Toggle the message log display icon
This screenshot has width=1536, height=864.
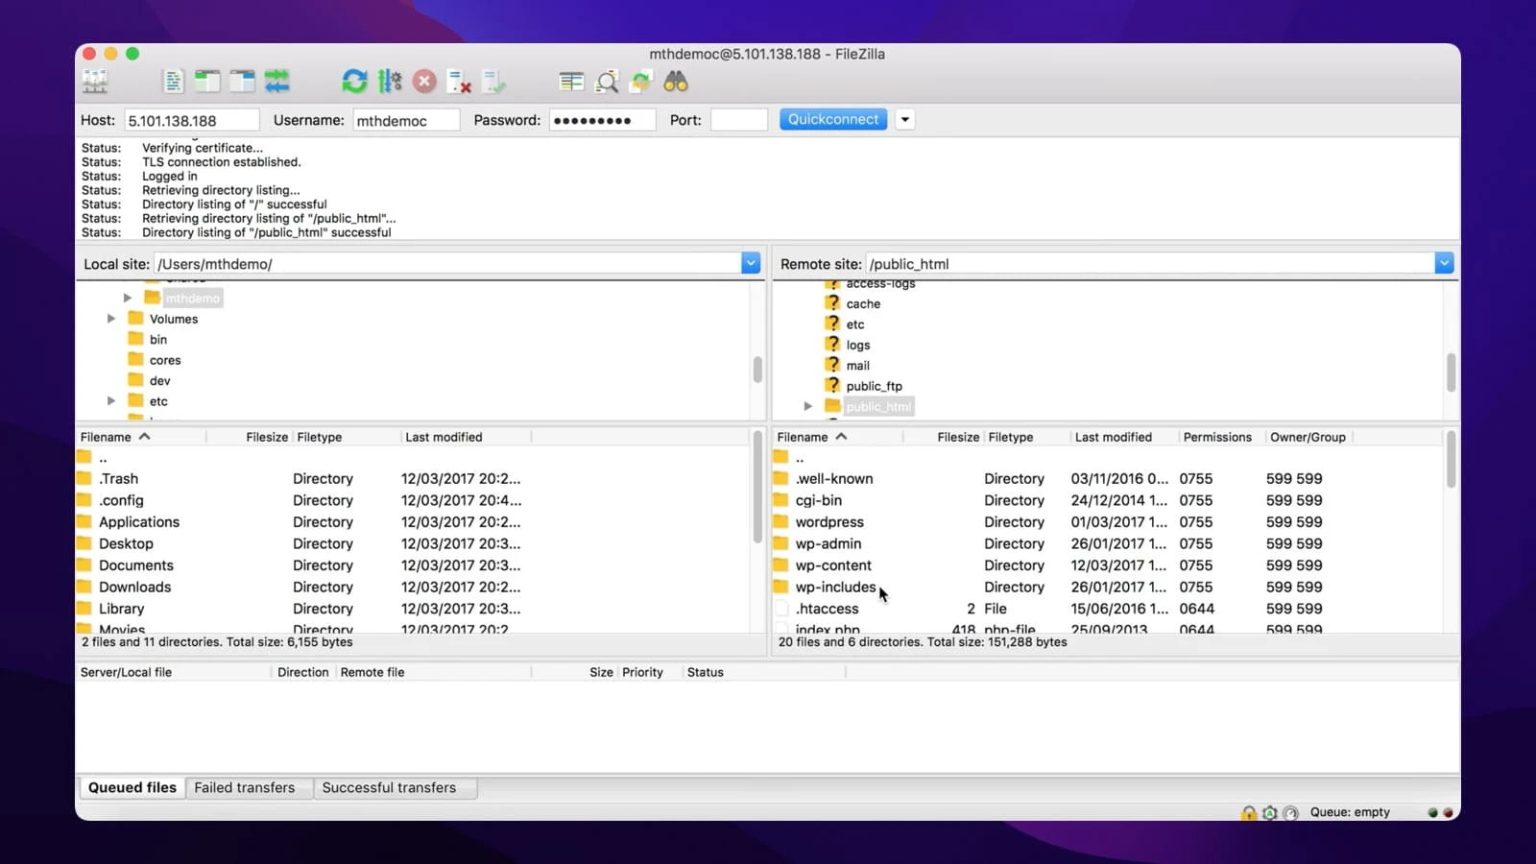coord(173,82)
